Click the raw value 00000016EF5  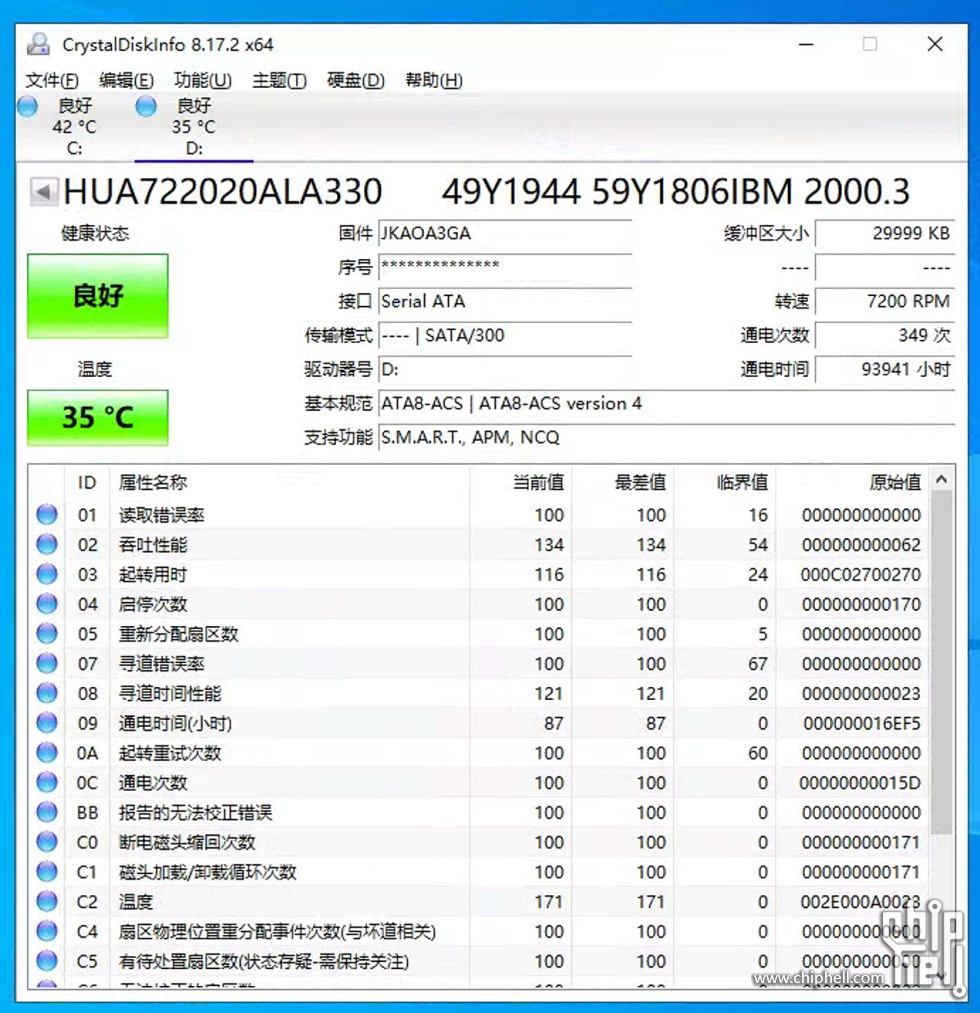point(862,724)
